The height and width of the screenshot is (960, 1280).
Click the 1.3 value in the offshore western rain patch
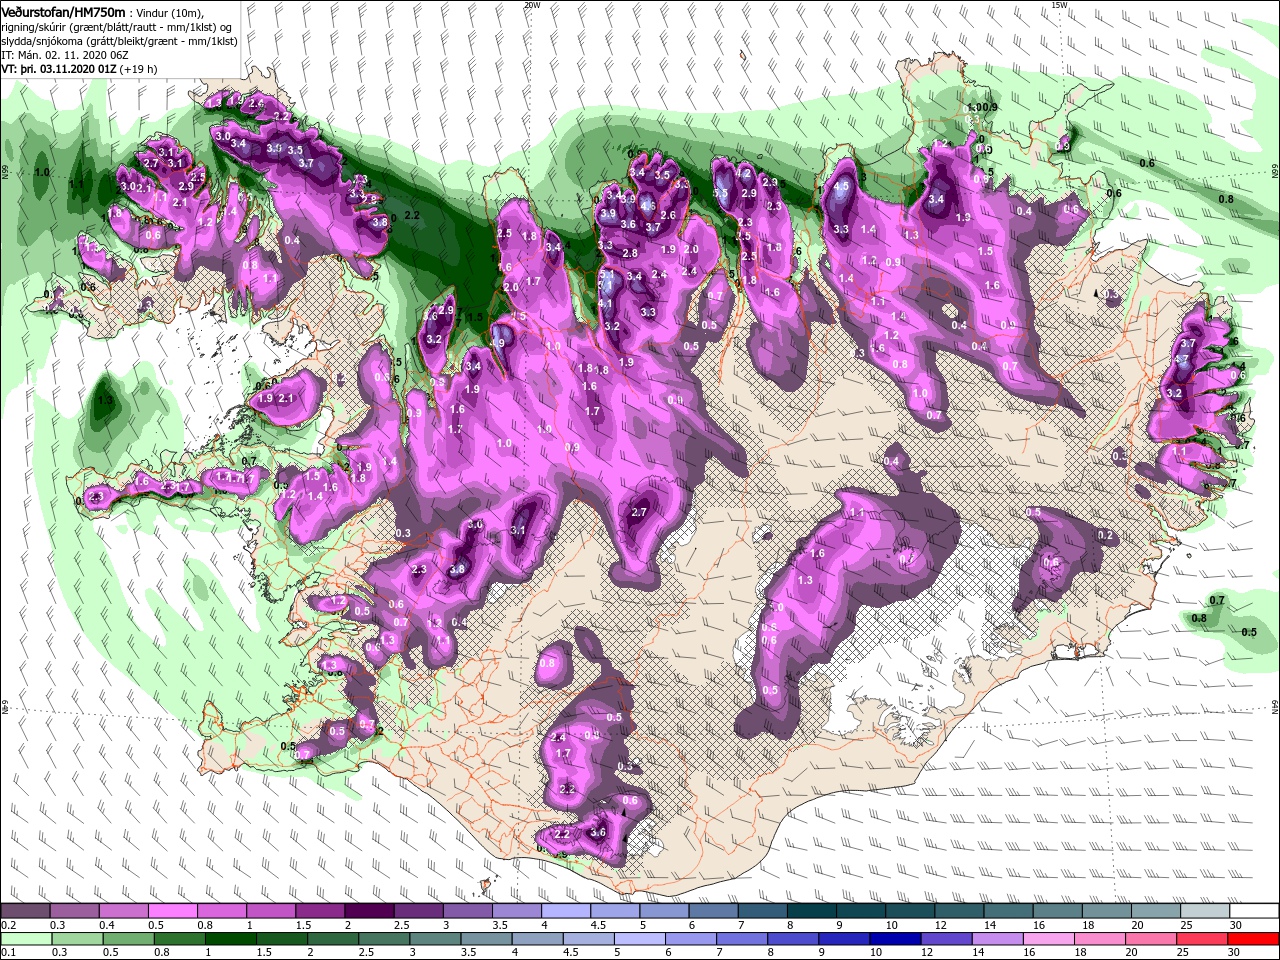tap(105, 401)
